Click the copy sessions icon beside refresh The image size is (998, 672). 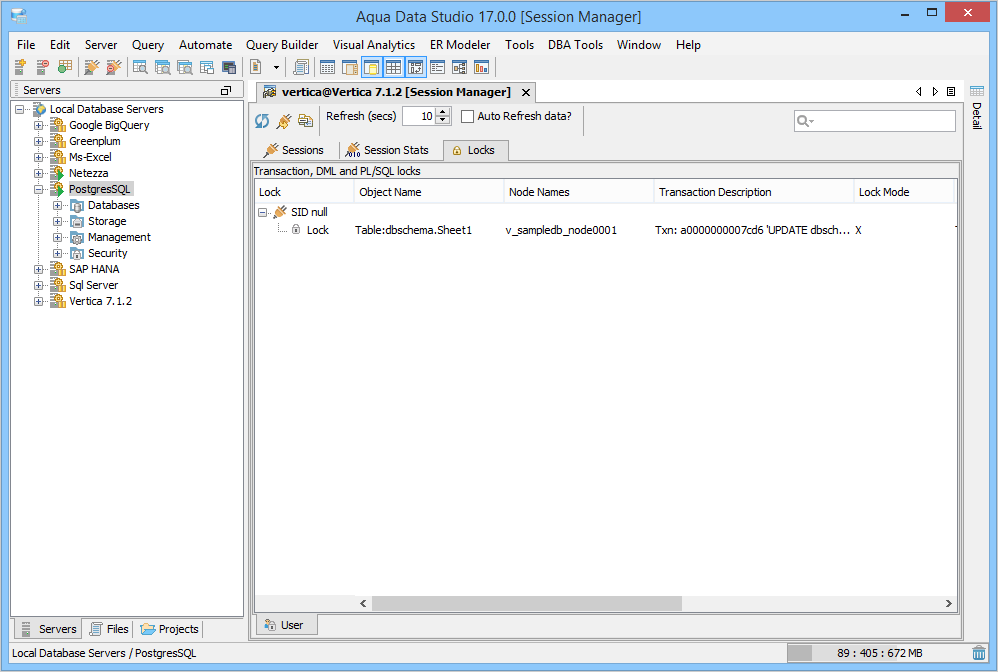tap(306, 120)
